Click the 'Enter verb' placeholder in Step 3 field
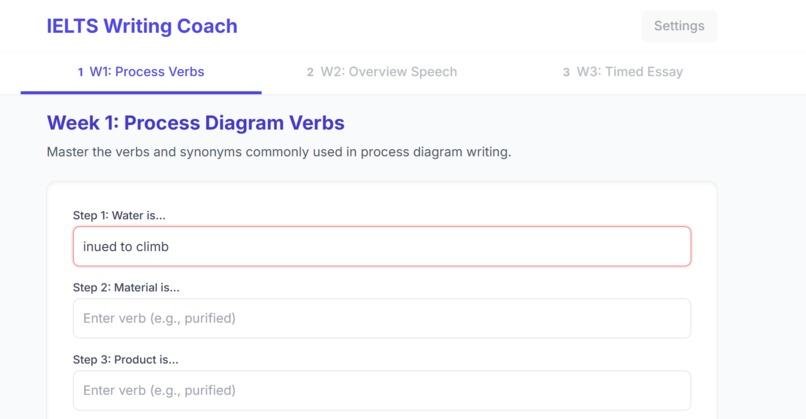The width and height of the screenshot is (806, 419). tap(115, 391)
